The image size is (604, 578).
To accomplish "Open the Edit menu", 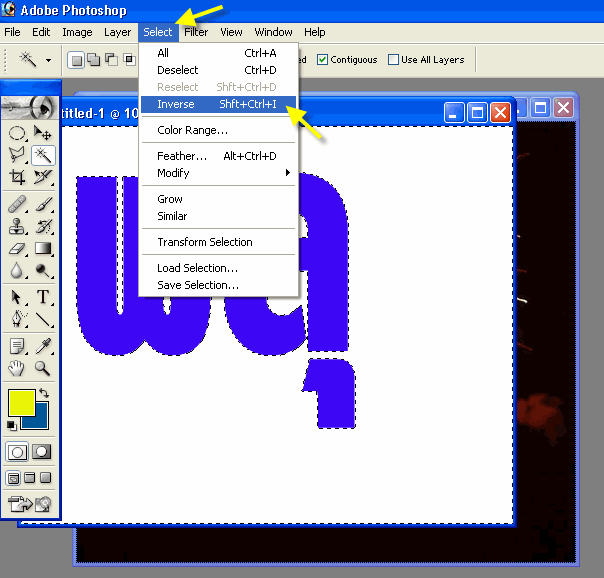I will click(x=41, y=32).
